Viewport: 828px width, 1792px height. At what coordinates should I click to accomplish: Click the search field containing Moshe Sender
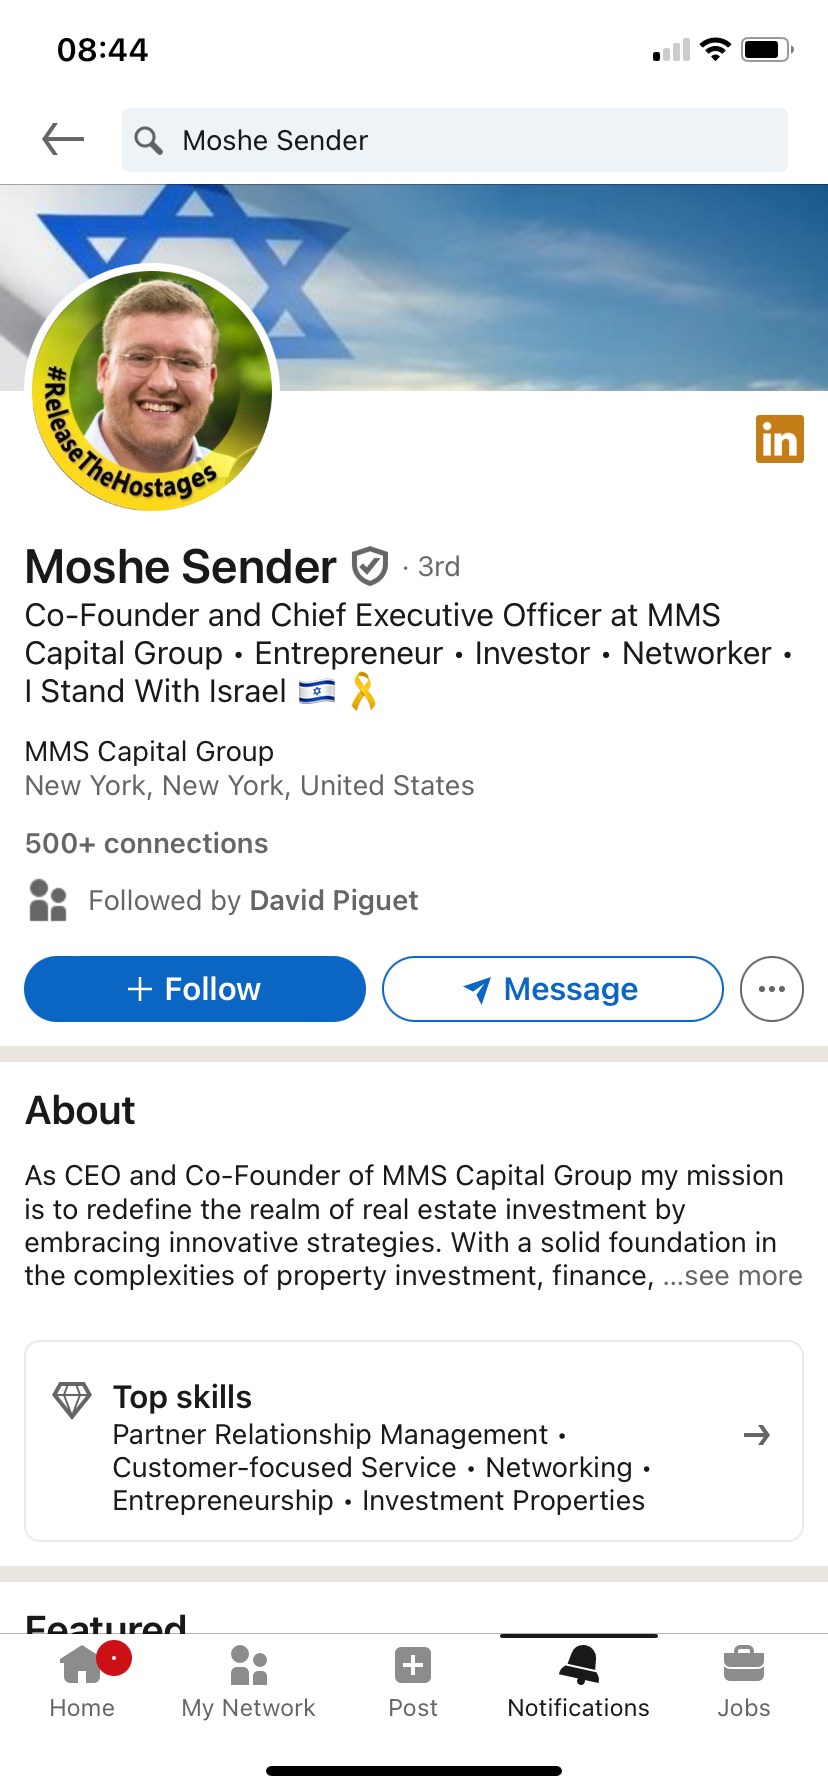(470, 140)
